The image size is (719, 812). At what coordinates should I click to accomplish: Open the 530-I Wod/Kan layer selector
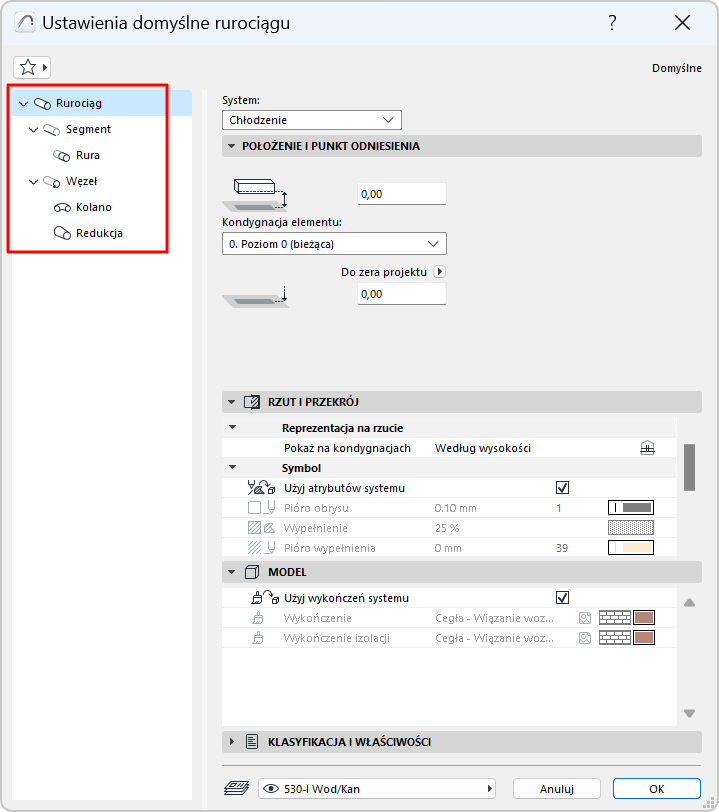[377, 789]
